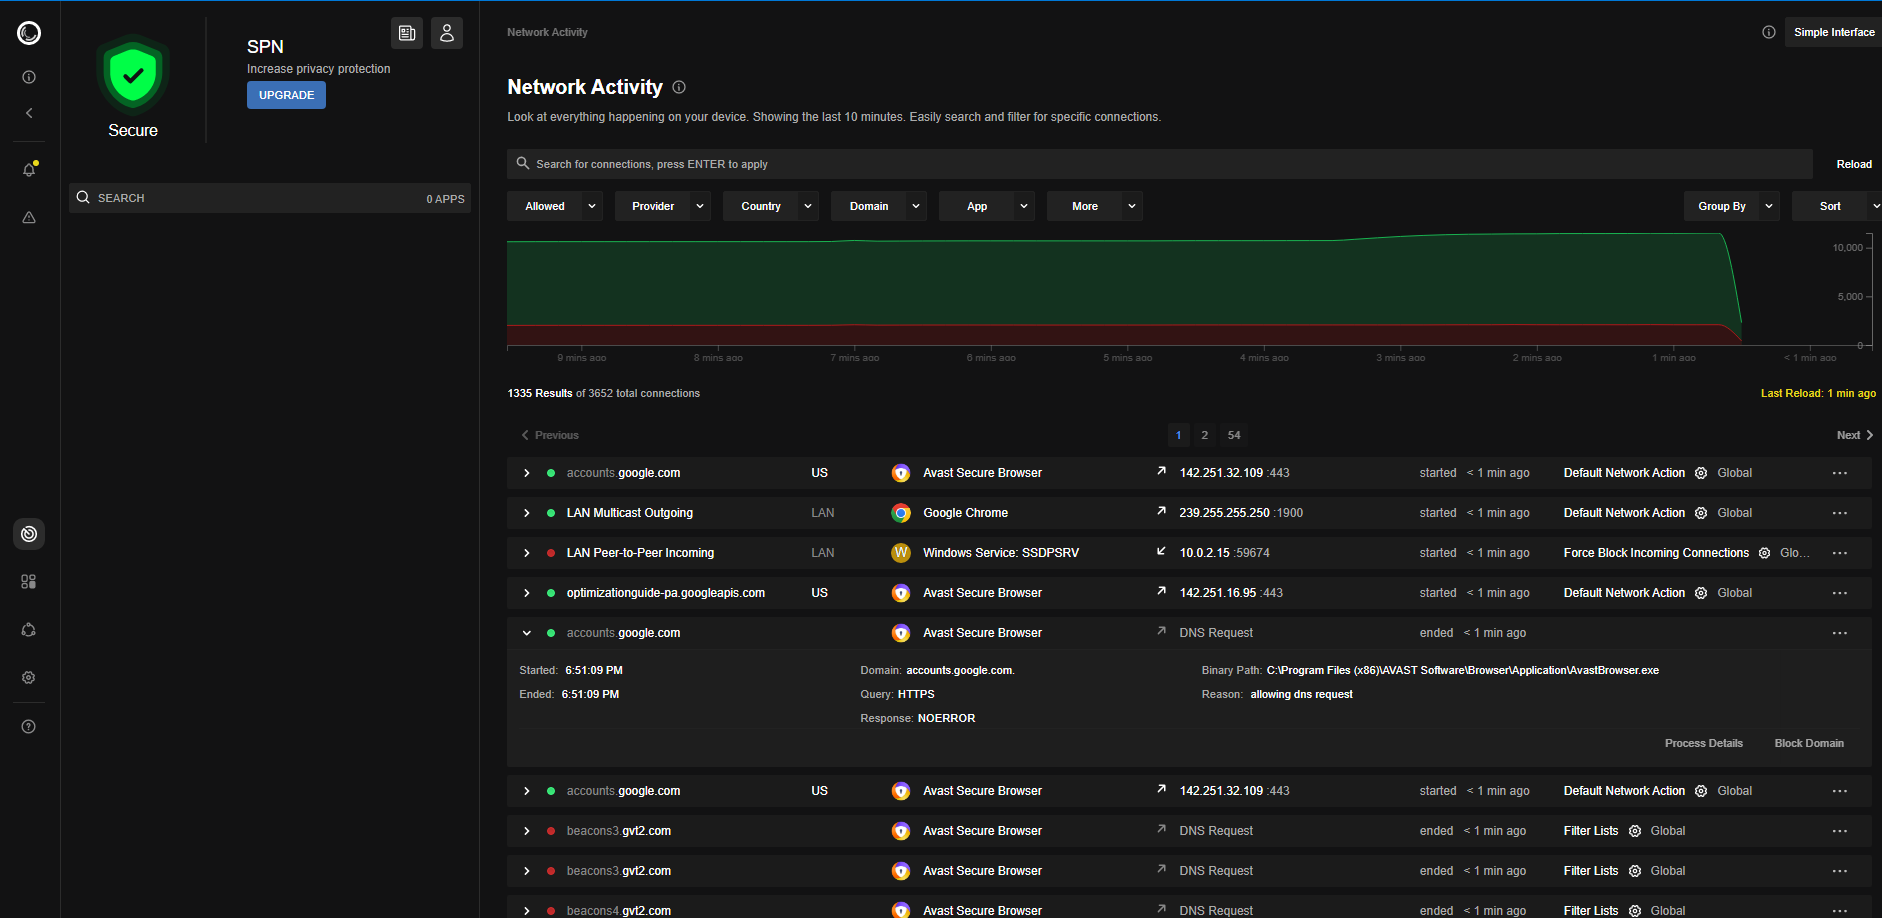
Task: Open Network Activity monitor sidebar icon
Action: click(29, 534)
